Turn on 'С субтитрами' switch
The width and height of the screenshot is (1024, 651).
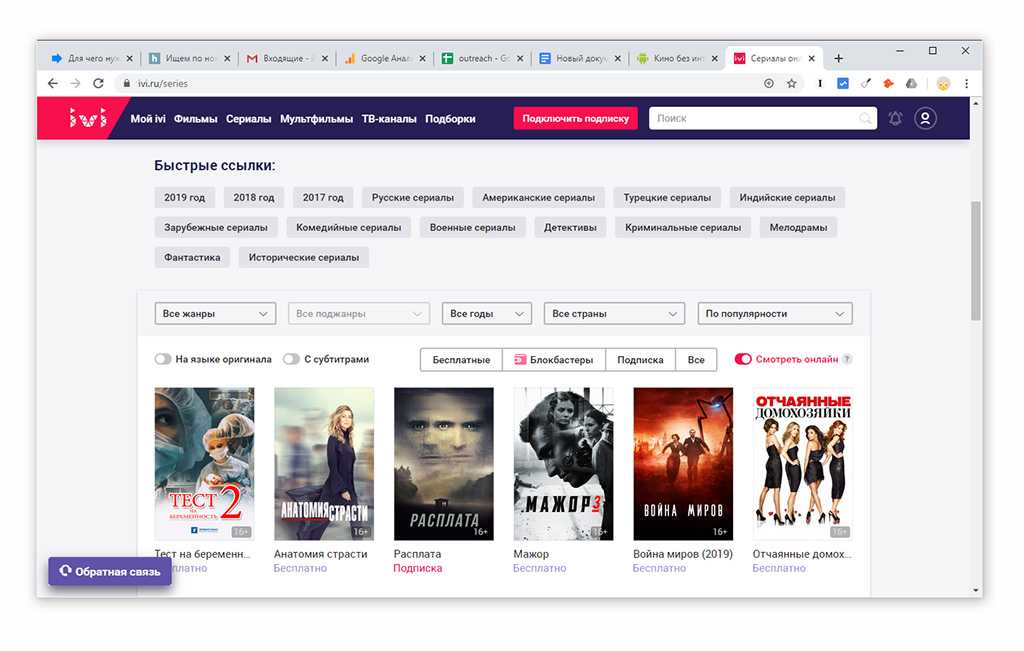291,359
